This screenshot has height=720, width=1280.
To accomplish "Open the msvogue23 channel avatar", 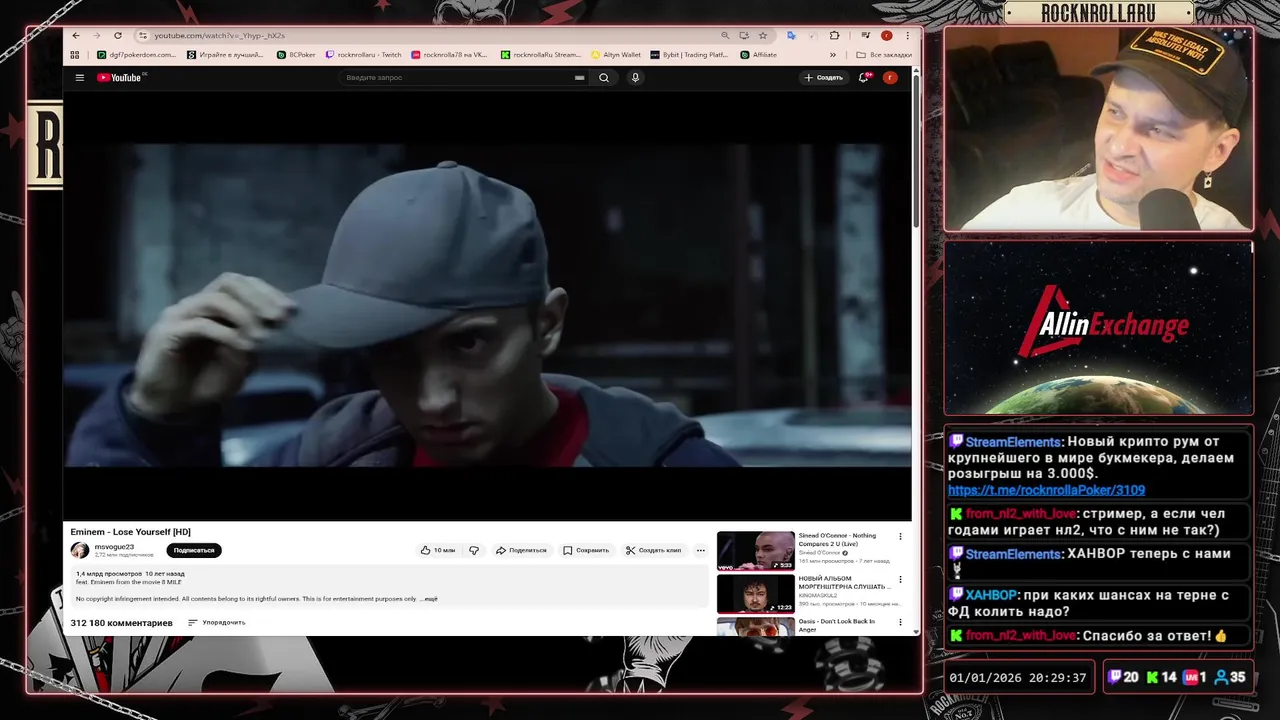I will coord(80,550).
